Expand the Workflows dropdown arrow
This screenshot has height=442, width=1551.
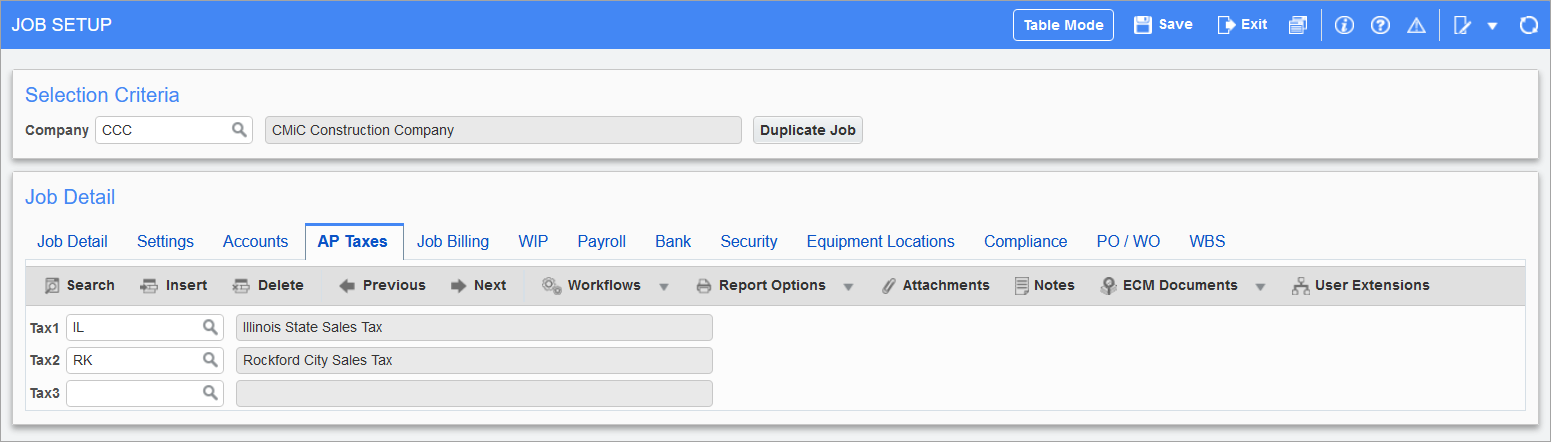663,287
